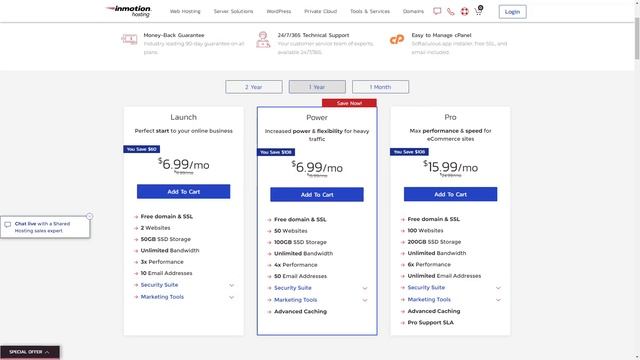Click 'Advanced Caching' in Power plan
The width and height of the screenshot is (640, 360).
[x=300, y=311]
